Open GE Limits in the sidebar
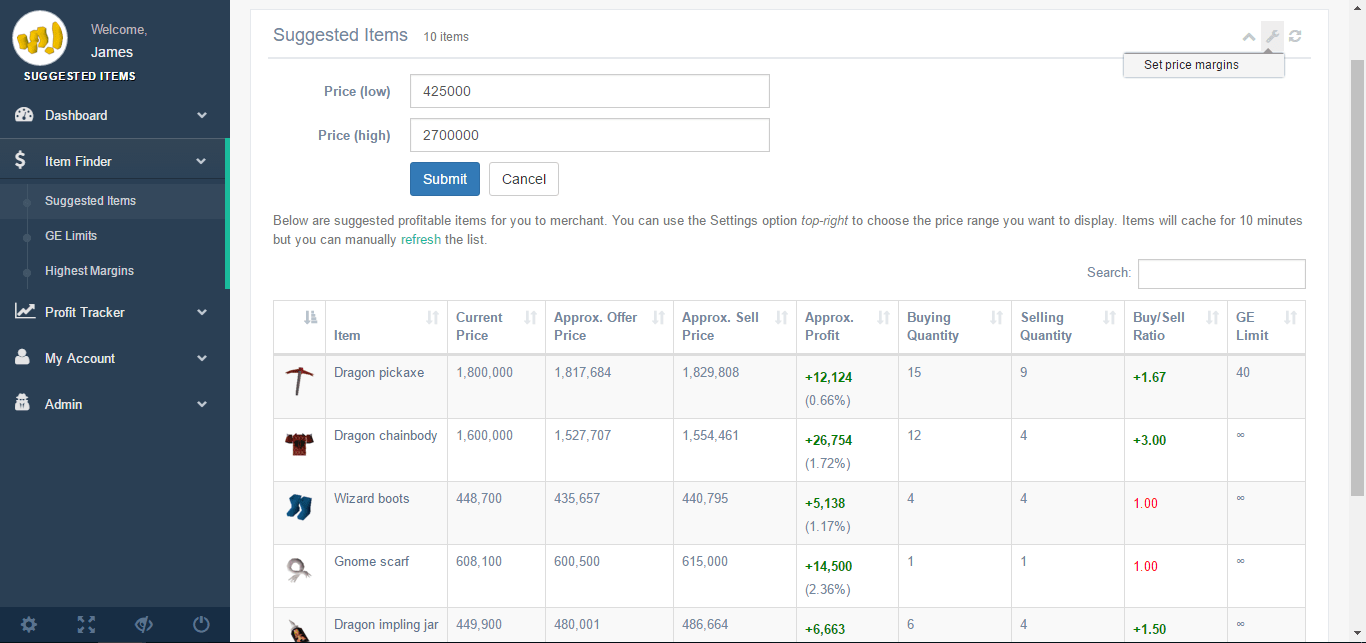The height and width of the screenshot is (643, 1366). 71,236
